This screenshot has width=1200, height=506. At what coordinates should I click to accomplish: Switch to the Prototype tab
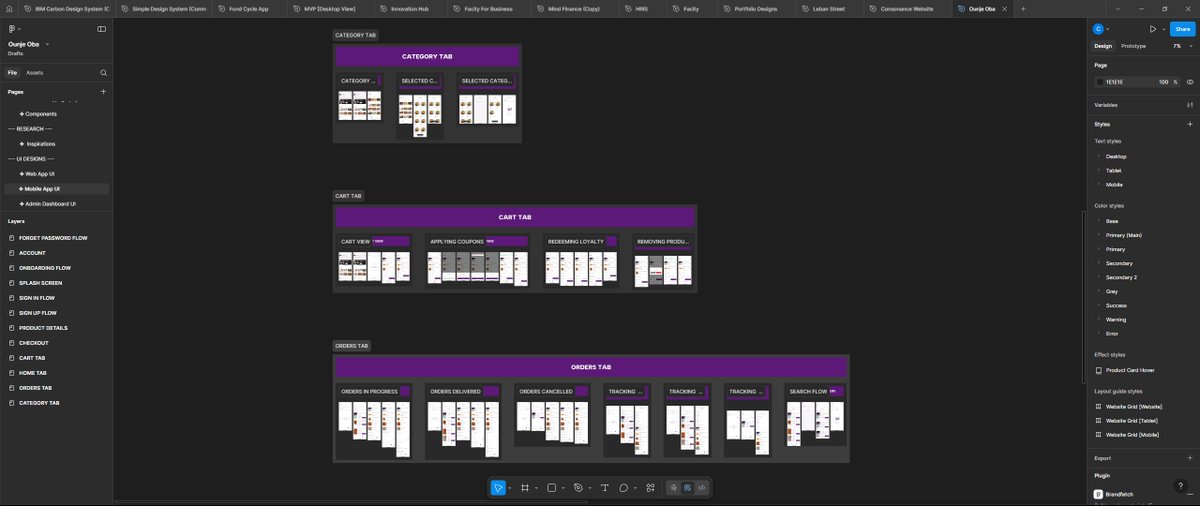tap(1134, 46)
